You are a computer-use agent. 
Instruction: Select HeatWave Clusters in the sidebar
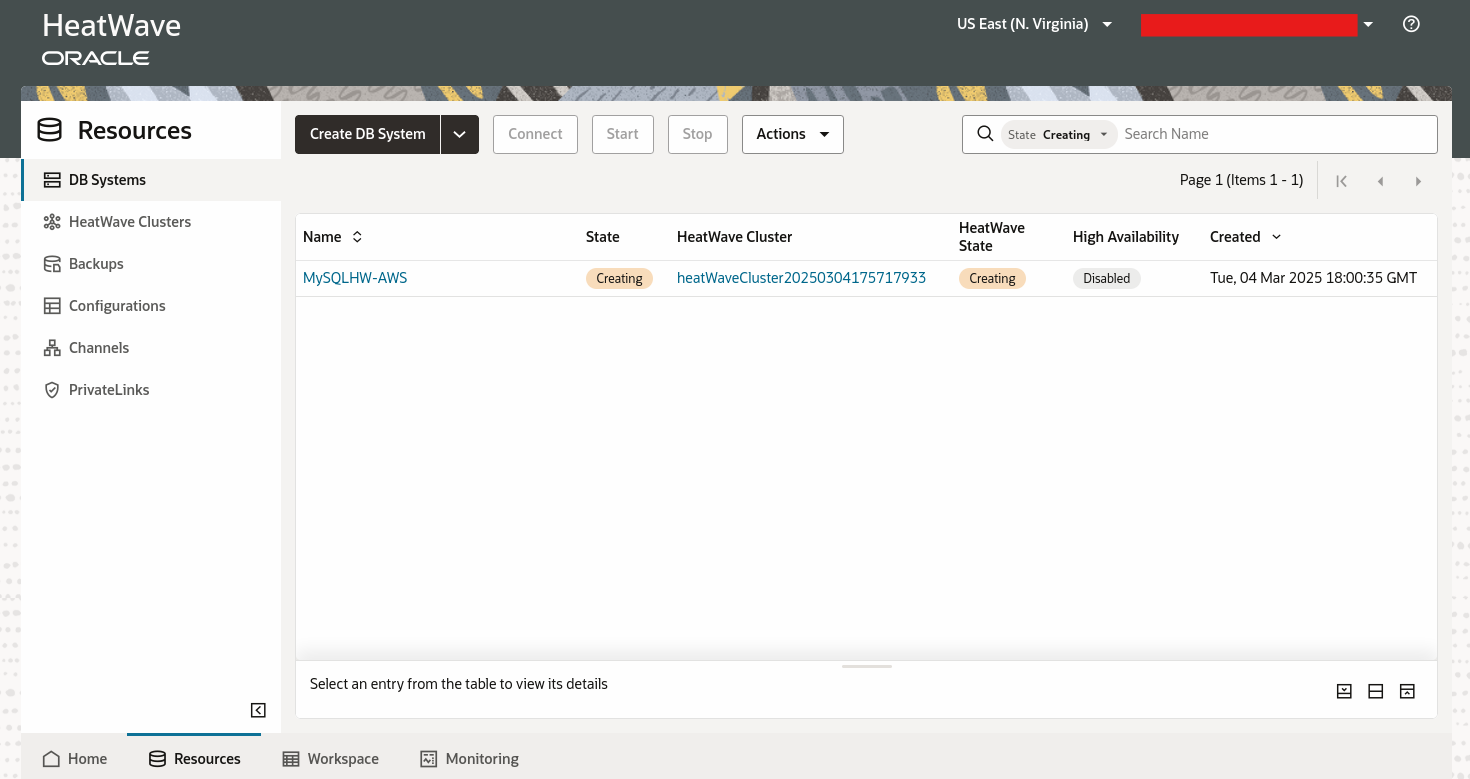pyautogui.click(x=130, y=221)
